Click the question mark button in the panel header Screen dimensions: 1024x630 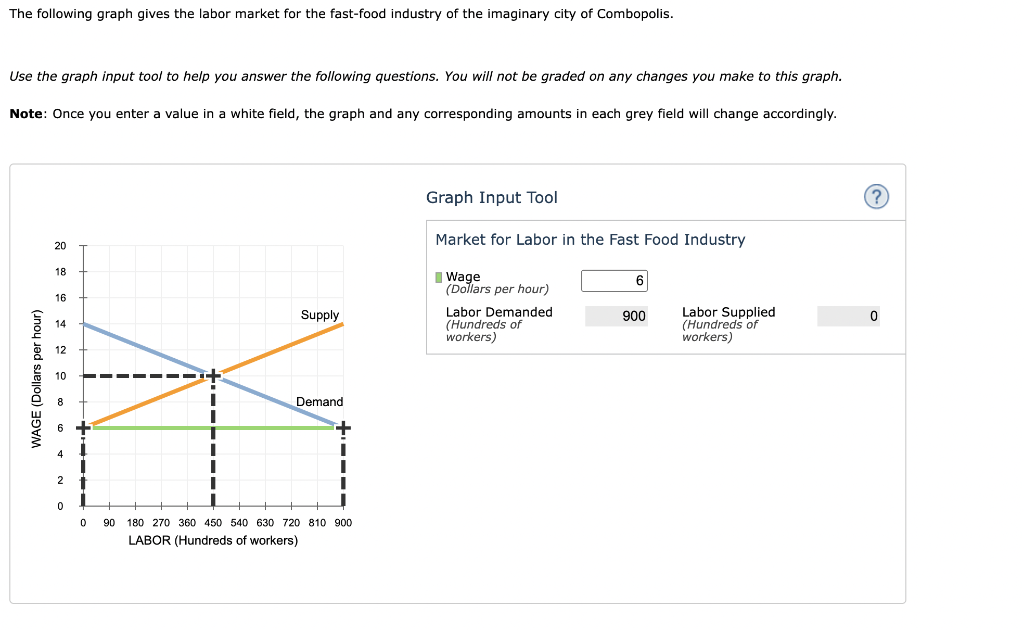click(x=876, y=196)
